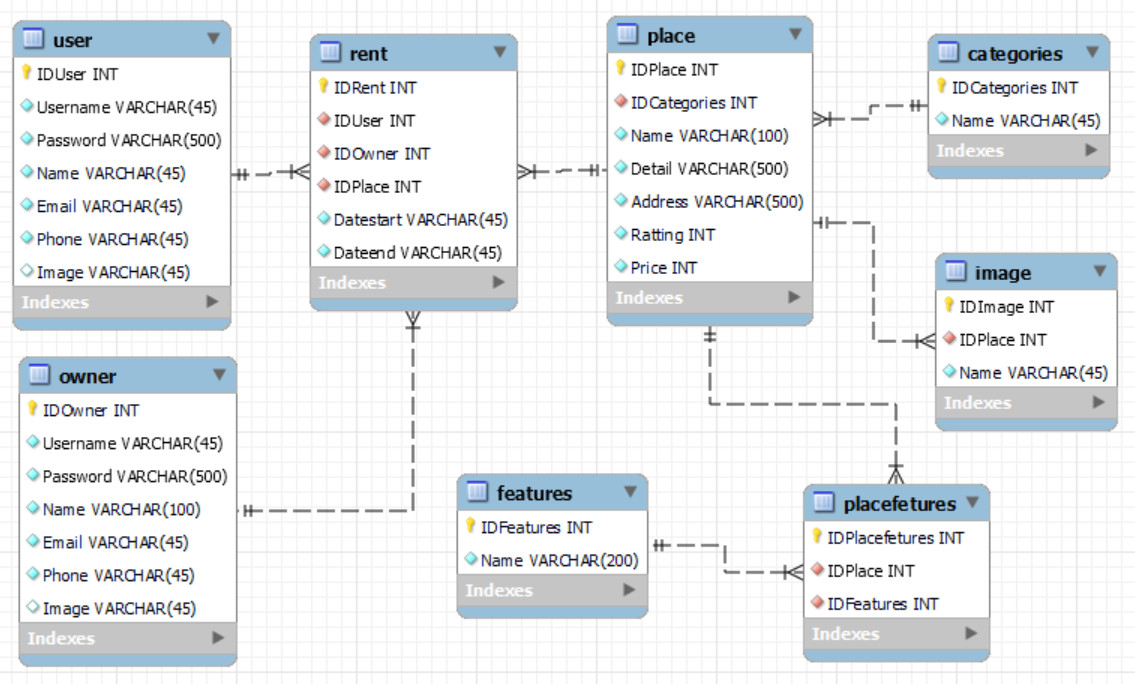1135x684 pixels.
Task: Click the image table icon
Action: point(955,271)
